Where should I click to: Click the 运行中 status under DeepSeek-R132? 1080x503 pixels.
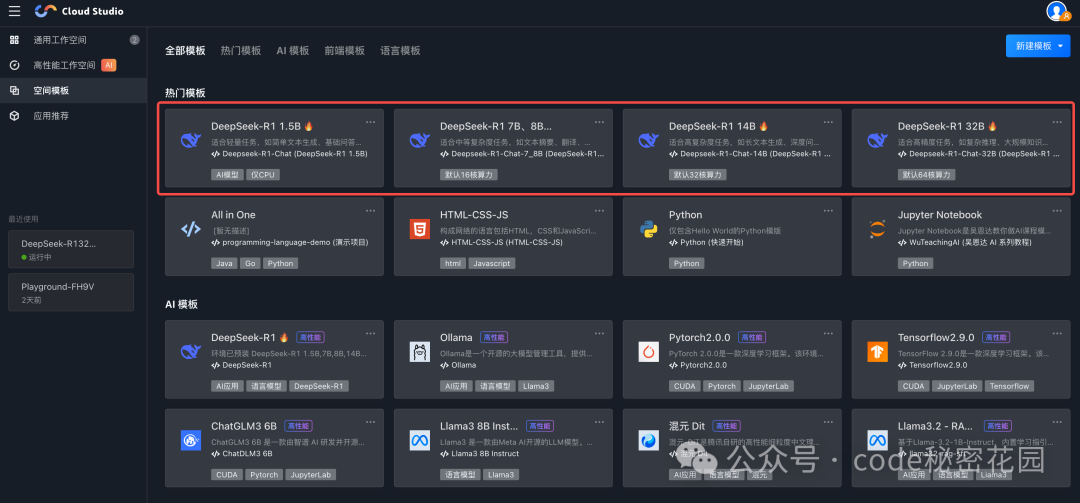(x=35, y=257)
